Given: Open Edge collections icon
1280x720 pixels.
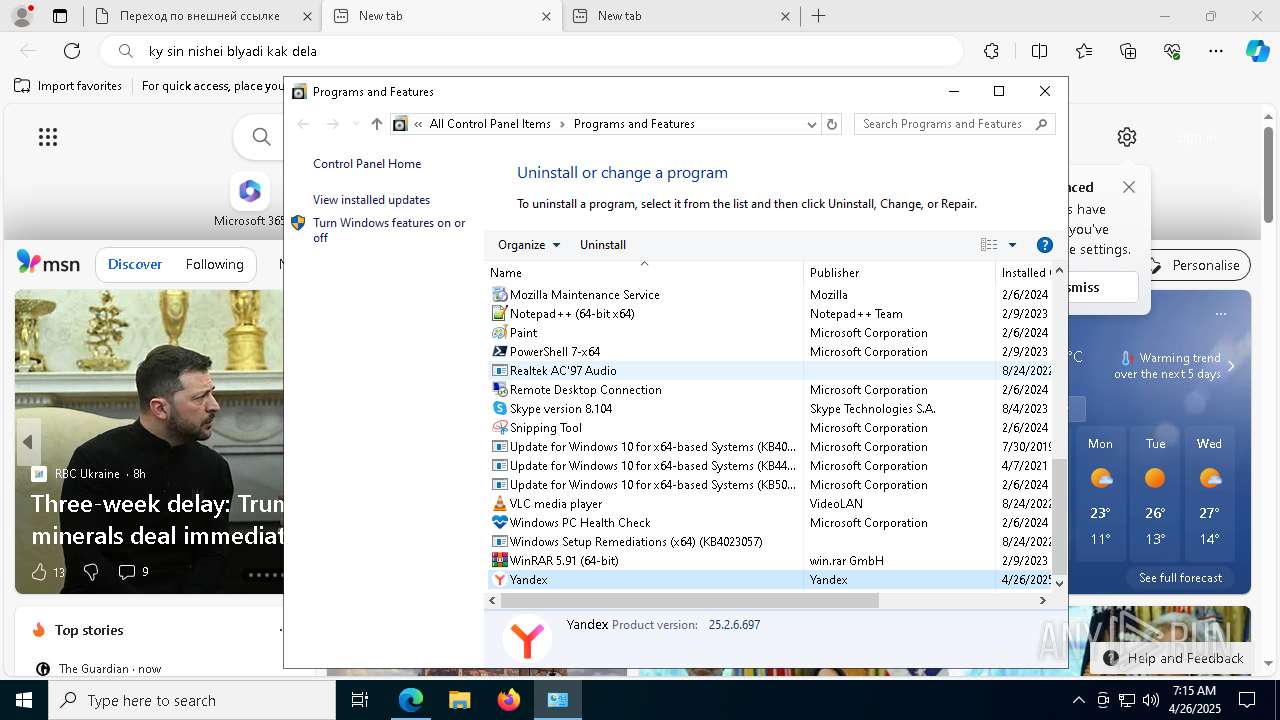Looking at the screenshot, I should [x=1128, y=51].
